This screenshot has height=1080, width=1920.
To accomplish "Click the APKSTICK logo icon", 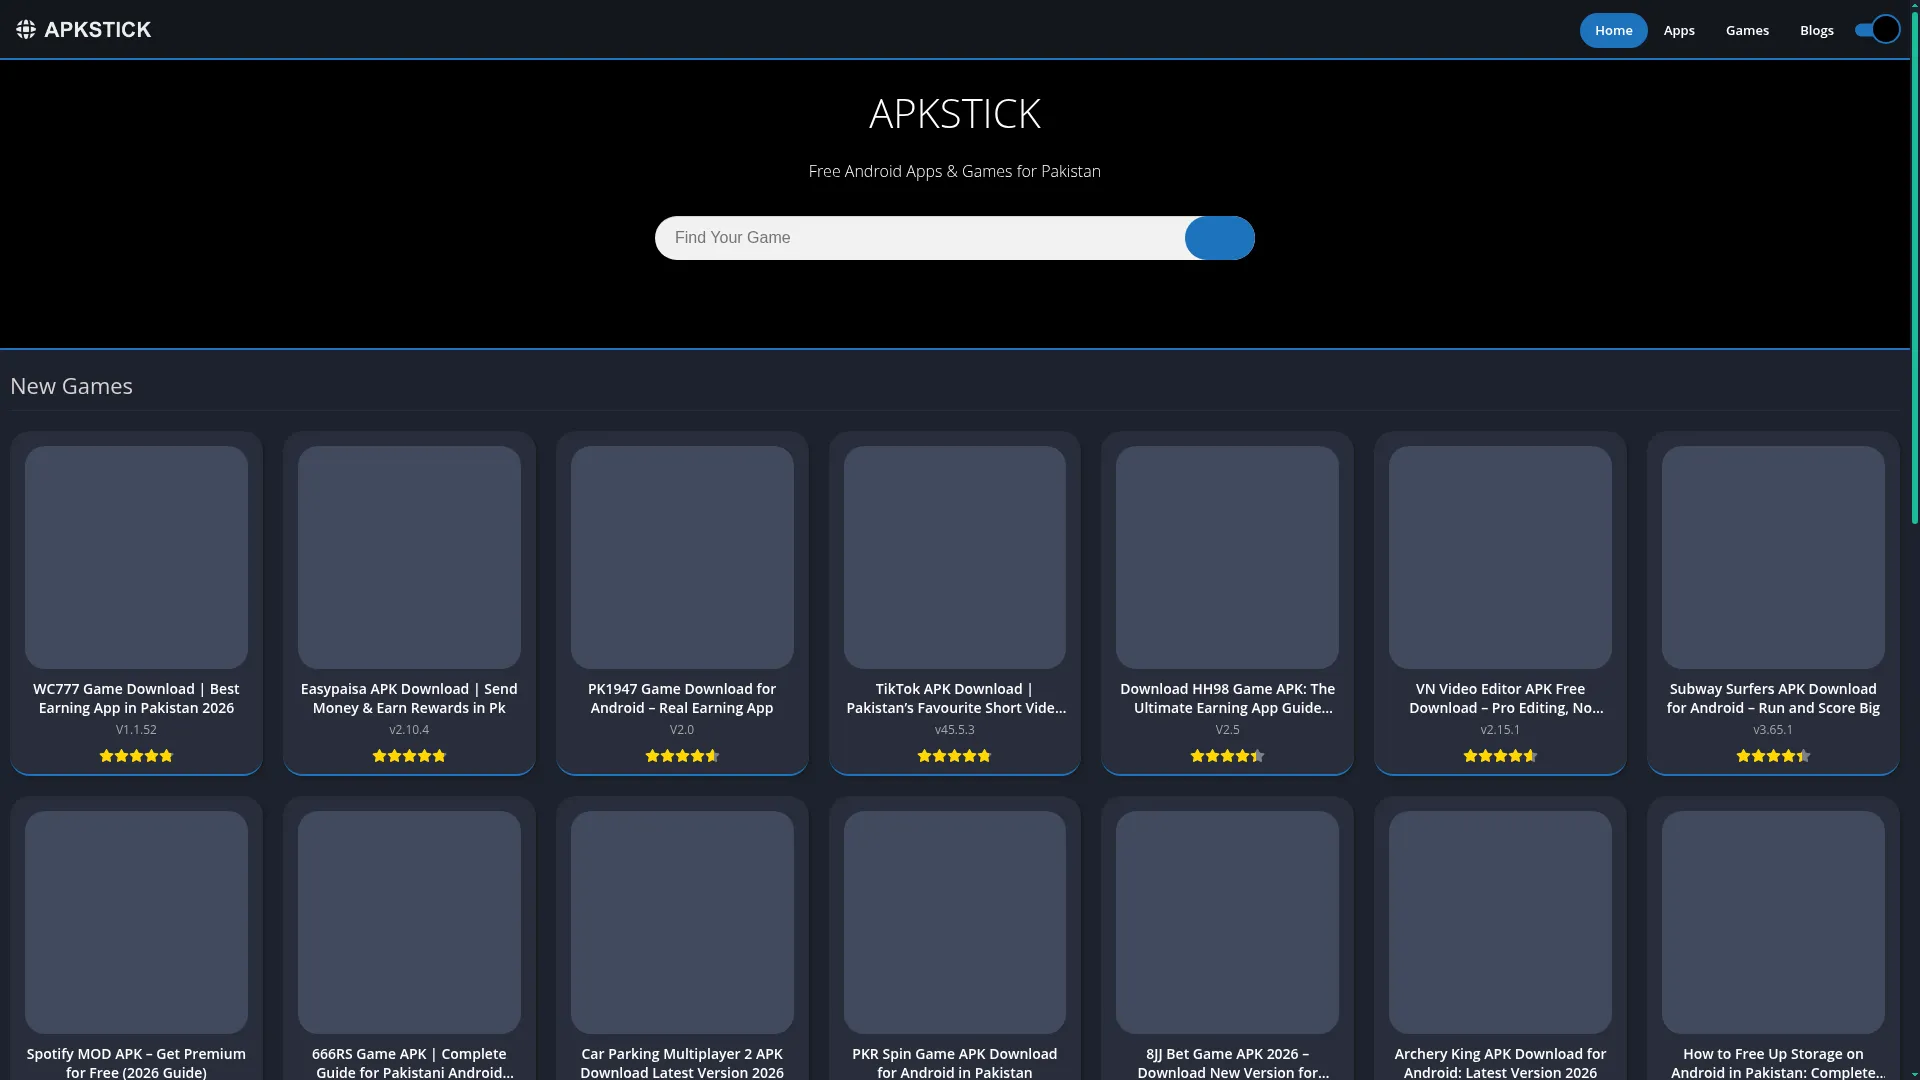I will pyautogui.click(x=26, y=30).
